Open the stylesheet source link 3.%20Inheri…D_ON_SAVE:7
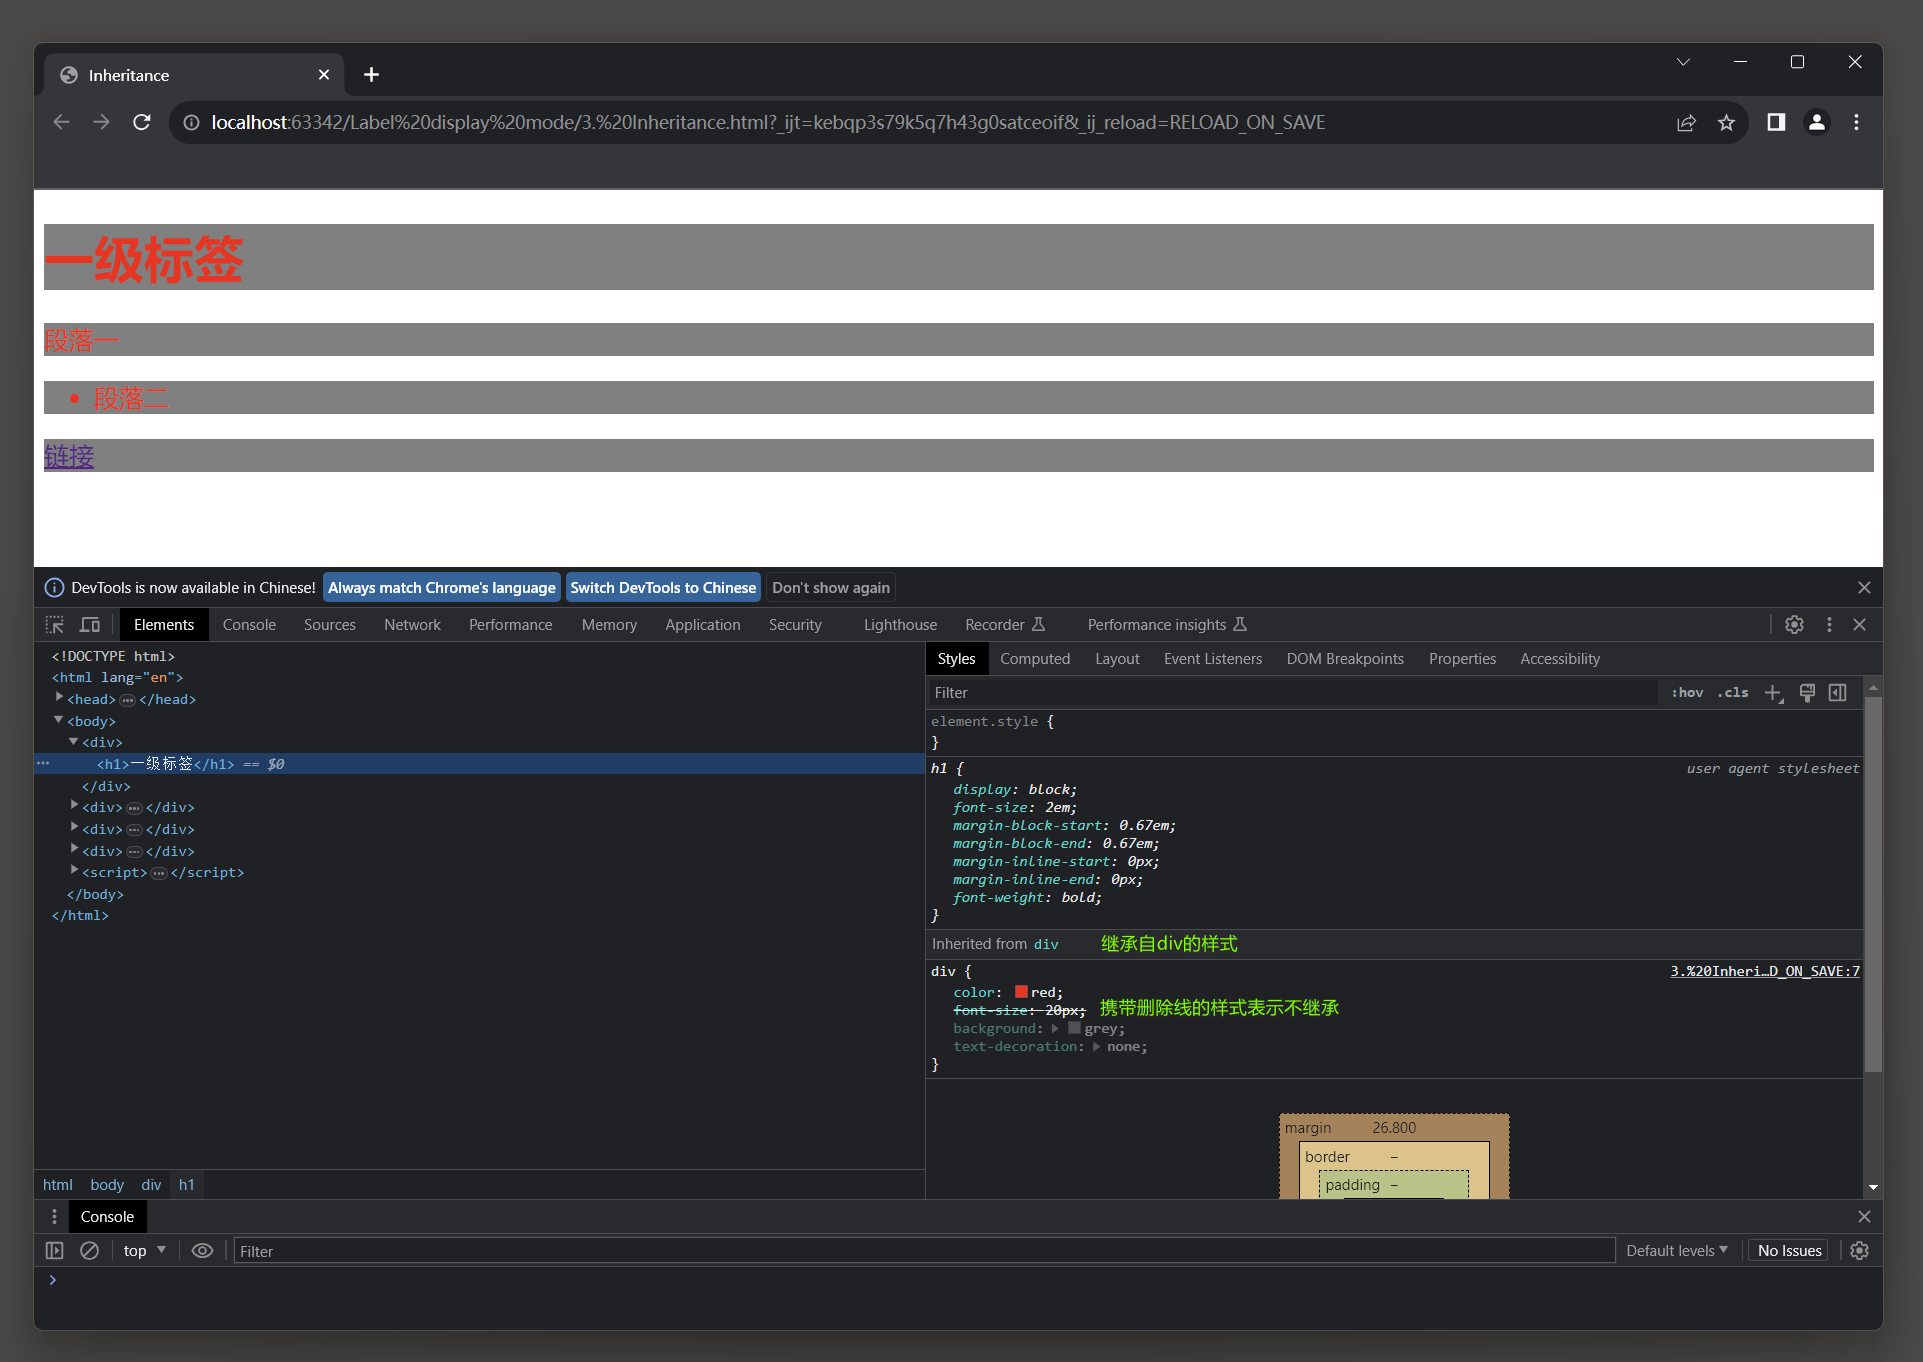 [1765, 971]
